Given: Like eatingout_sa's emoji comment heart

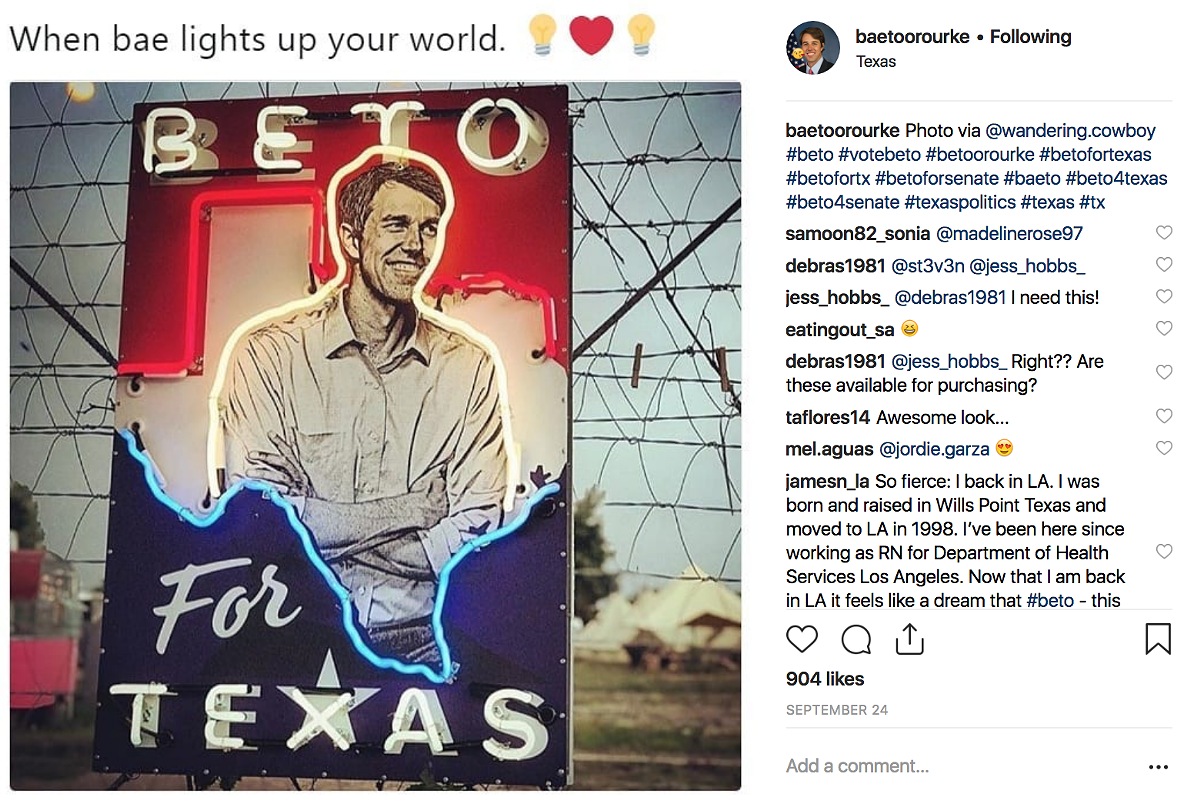Looking at the screenshot, I should point(1163,328).
